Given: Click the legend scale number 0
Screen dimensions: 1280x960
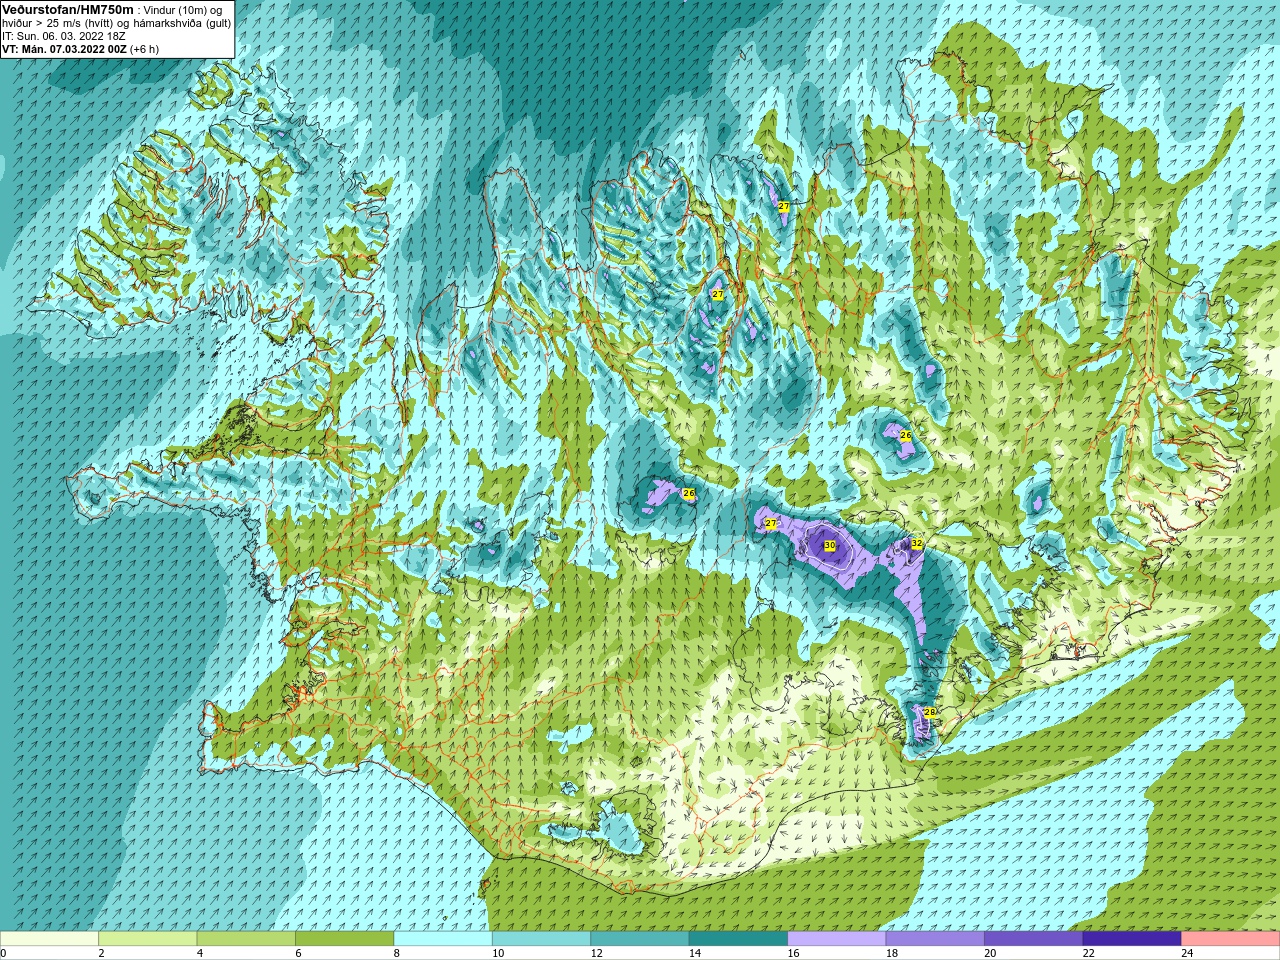Looking at the screenshot, I should point(4,953).
